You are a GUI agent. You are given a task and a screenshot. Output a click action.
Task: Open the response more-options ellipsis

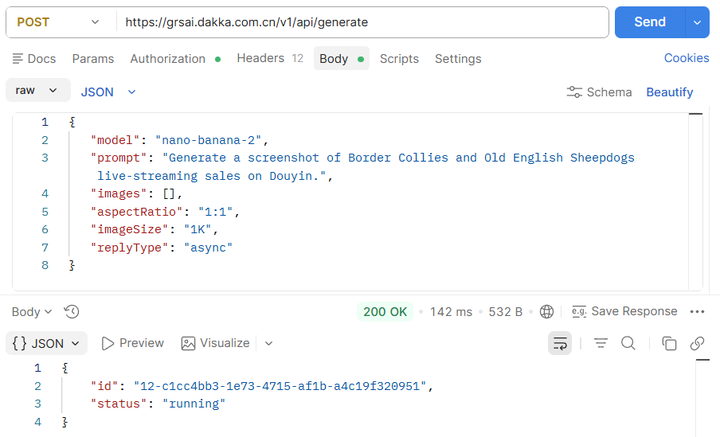point(697,312)
